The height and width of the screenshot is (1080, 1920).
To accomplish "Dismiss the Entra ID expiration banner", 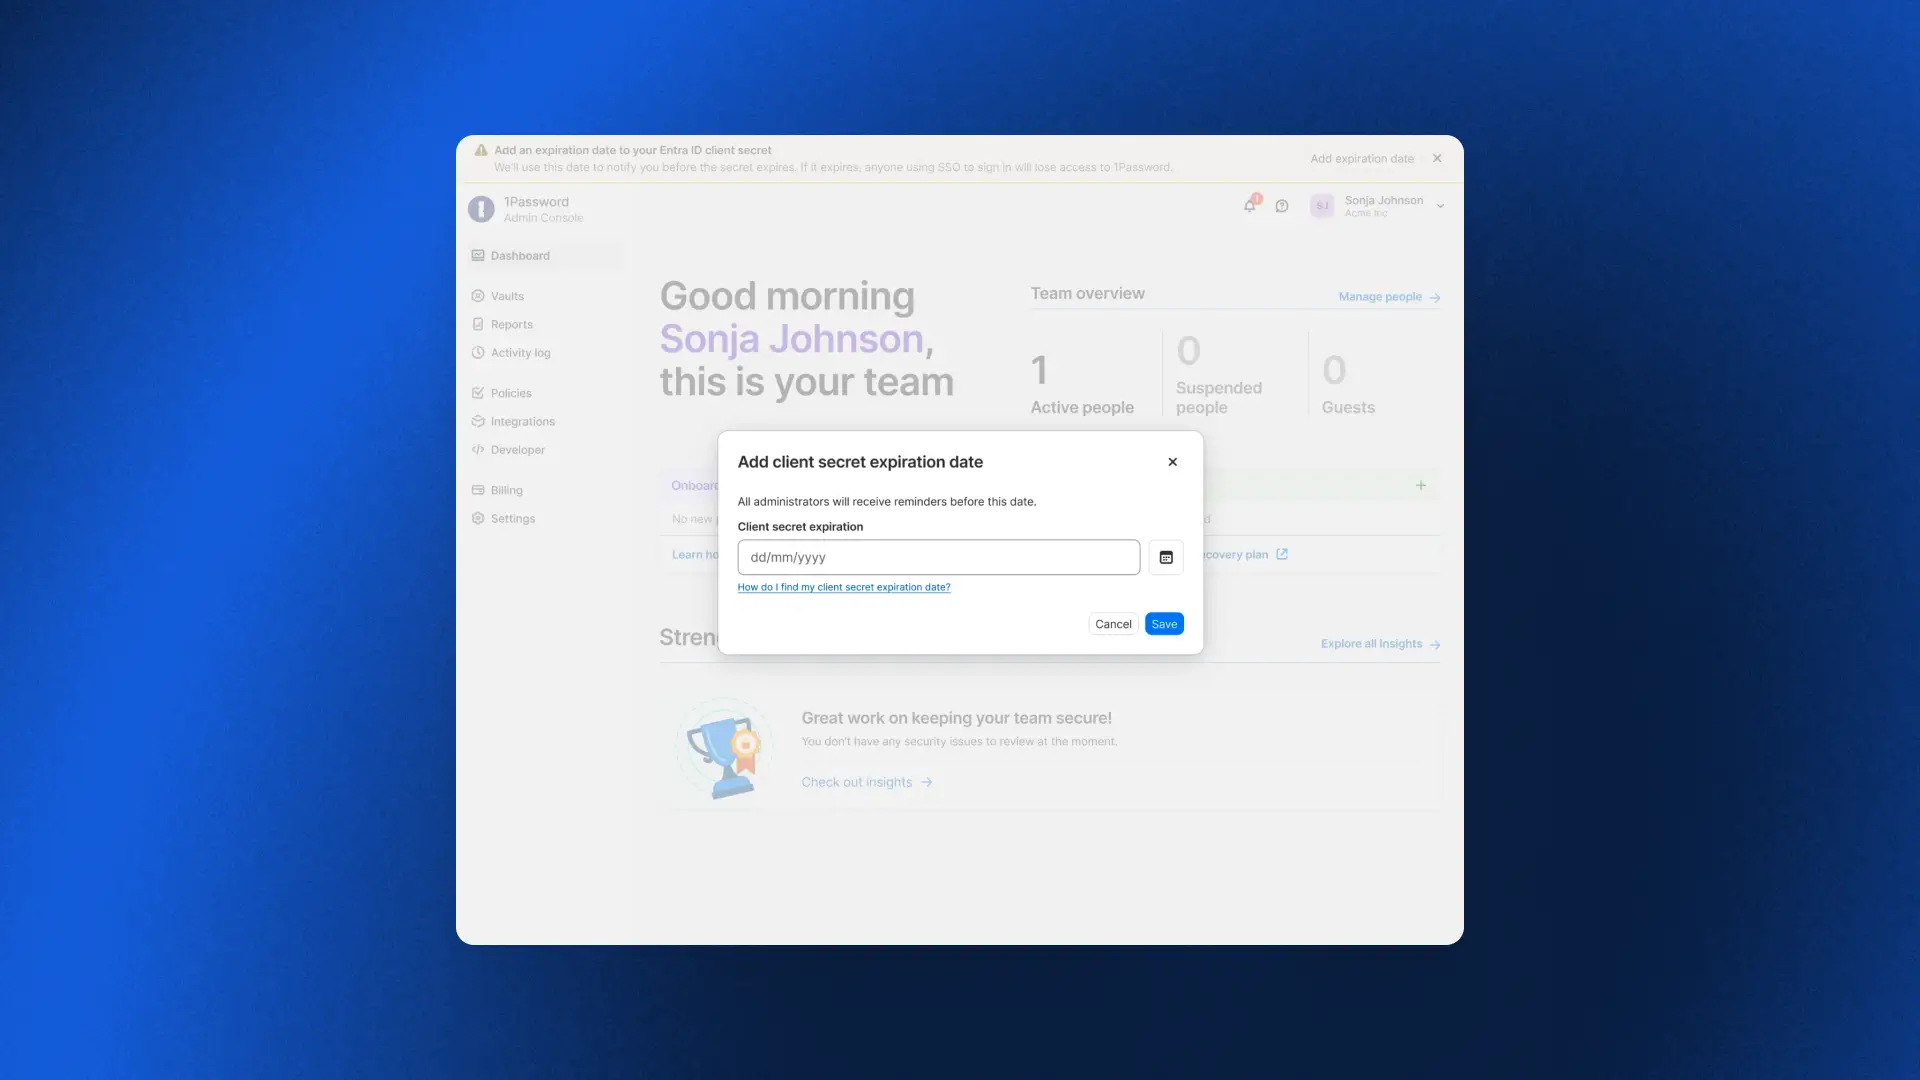I will (1437, 159).
